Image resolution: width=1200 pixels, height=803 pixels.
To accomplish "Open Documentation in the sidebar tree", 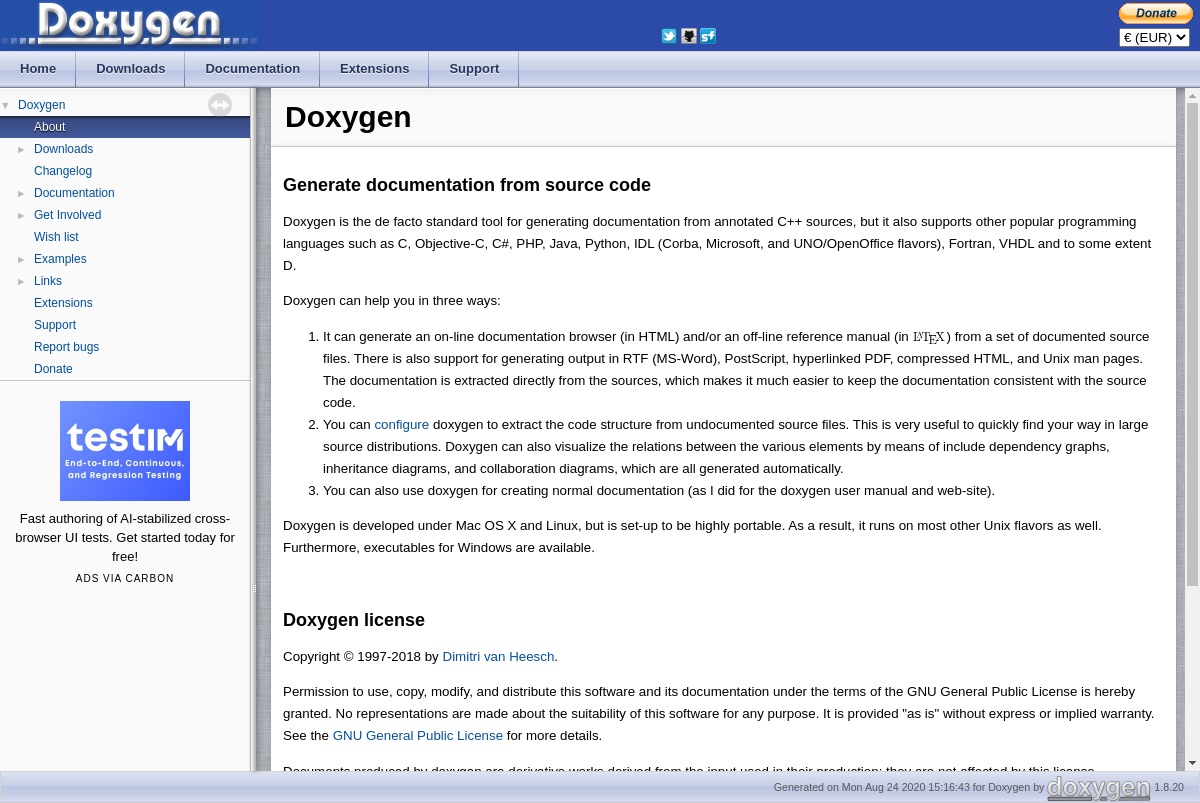I will [74, 193].
